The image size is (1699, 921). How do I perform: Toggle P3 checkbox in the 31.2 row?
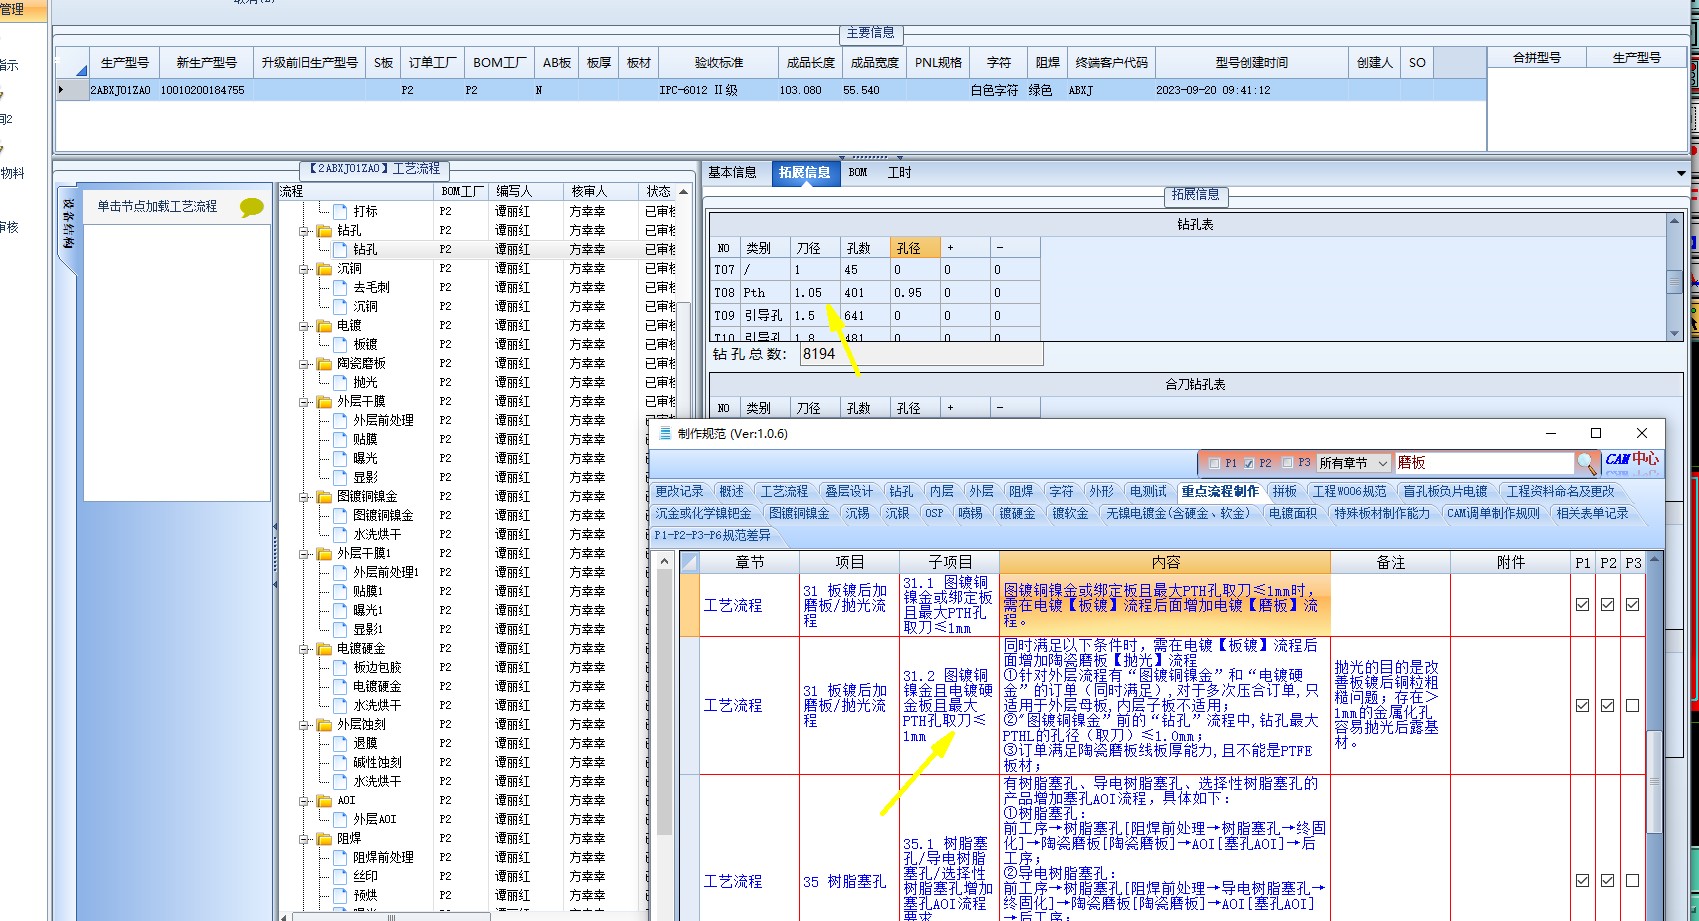1633,706
